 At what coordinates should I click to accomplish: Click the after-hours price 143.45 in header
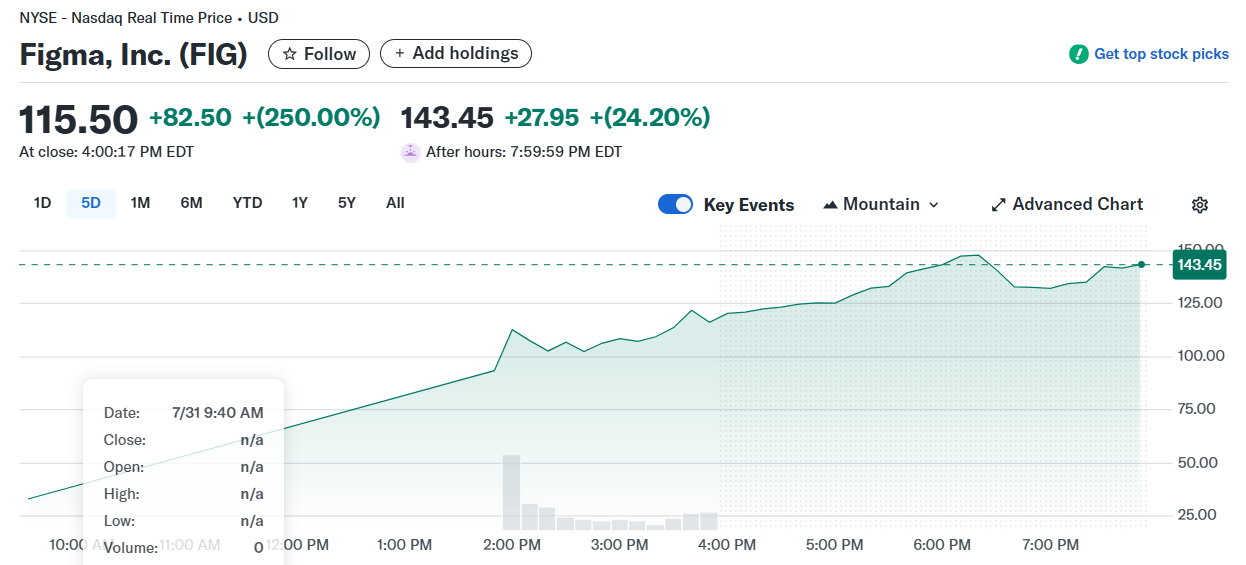click(447, 118)
